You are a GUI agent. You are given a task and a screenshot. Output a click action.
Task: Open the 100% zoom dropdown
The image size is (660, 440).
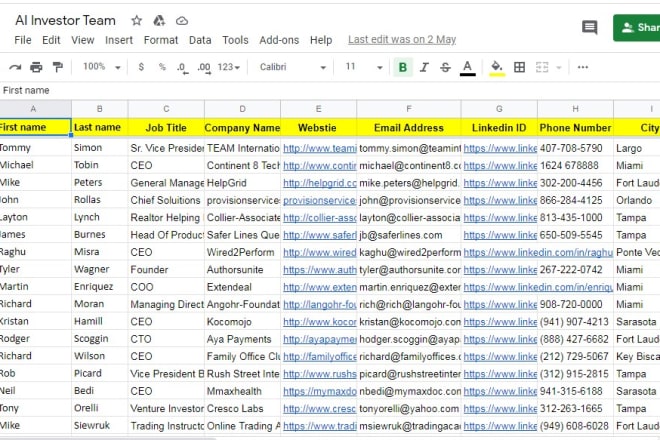click(101, 67)
